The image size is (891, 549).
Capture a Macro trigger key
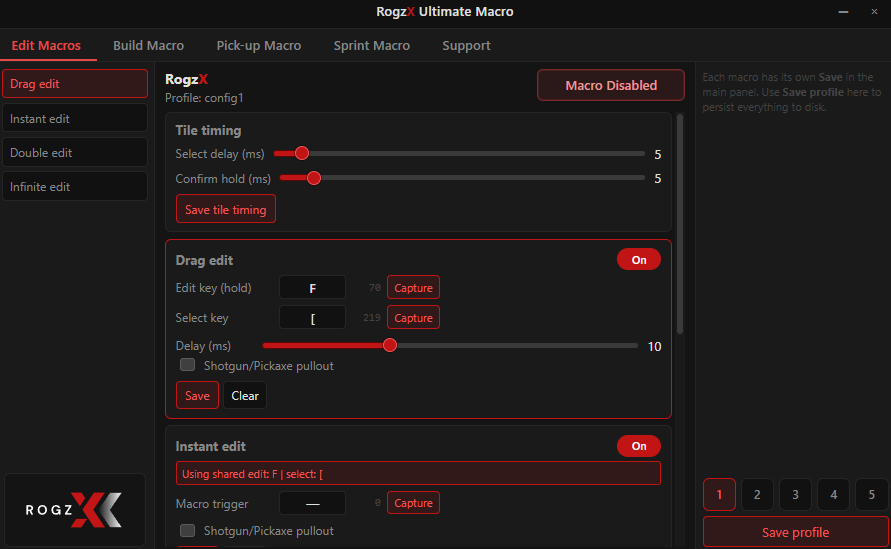(413, 503)
